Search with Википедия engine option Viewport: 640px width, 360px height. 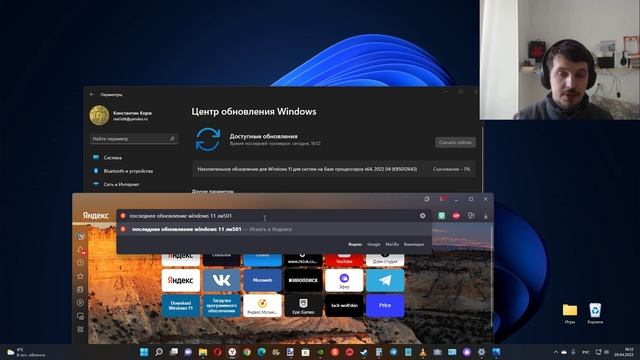[x=414, y=244]
